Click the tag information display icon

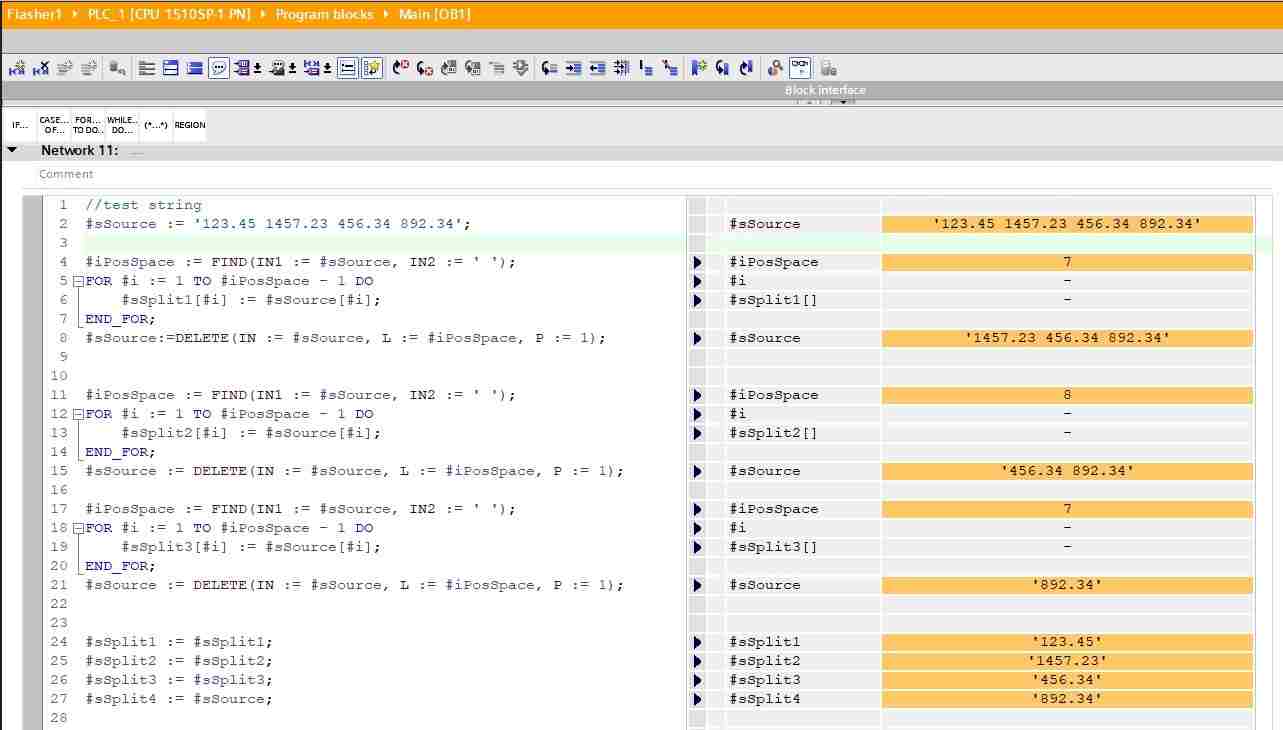pos(277,68)
